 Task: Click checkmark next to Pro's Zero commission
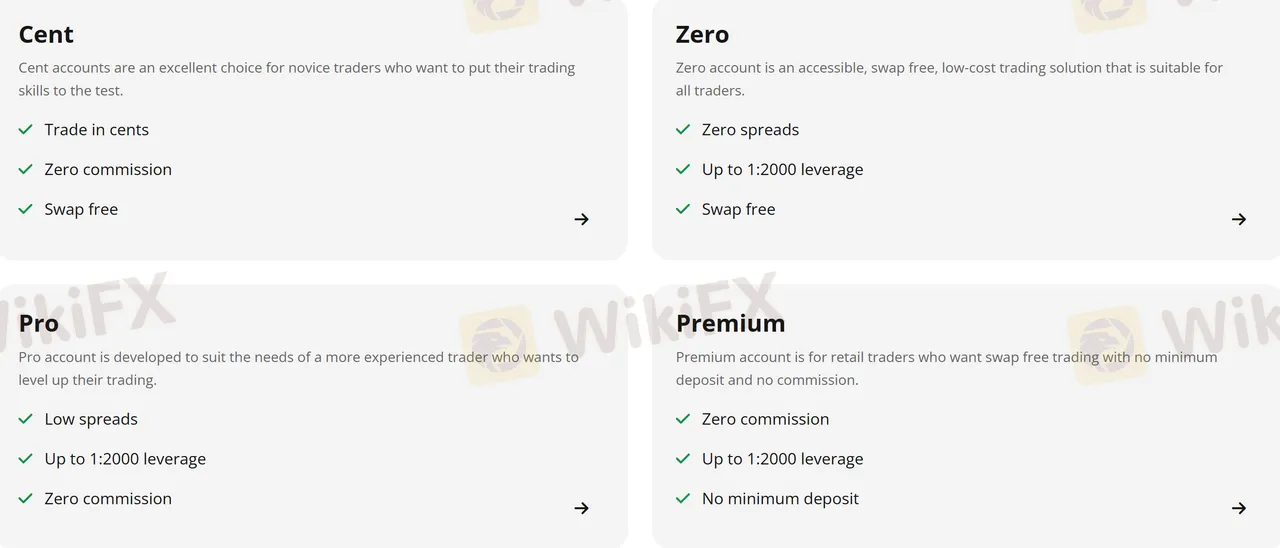26,498
